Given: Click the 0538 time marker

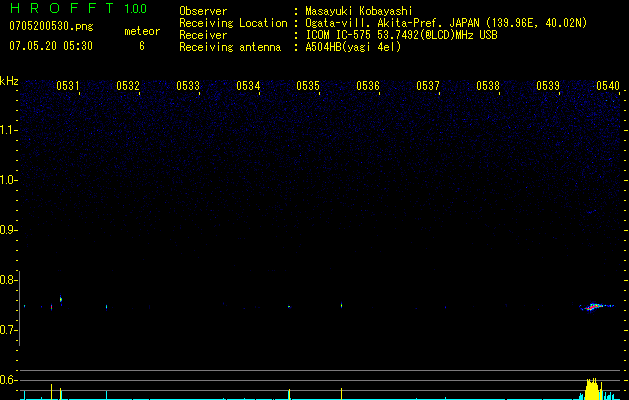Looking at the screenshot, I should 488,85.
